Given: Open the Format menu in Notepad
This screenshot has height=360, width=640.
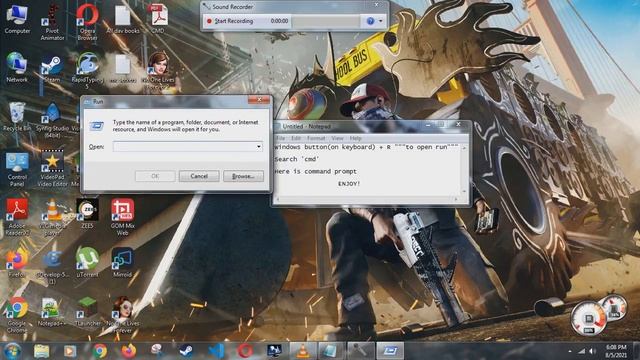Looking at the screenshot, I should (316, 138).
